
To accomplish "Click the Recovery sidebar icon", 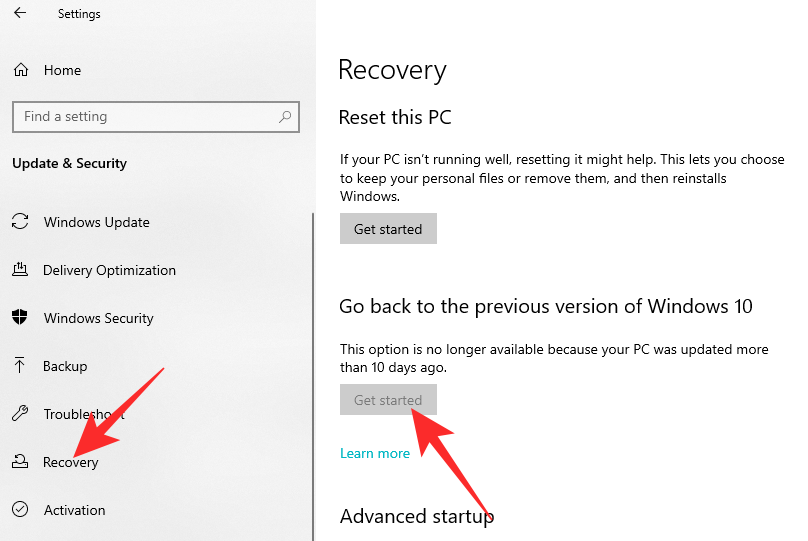I will (20, 462).
